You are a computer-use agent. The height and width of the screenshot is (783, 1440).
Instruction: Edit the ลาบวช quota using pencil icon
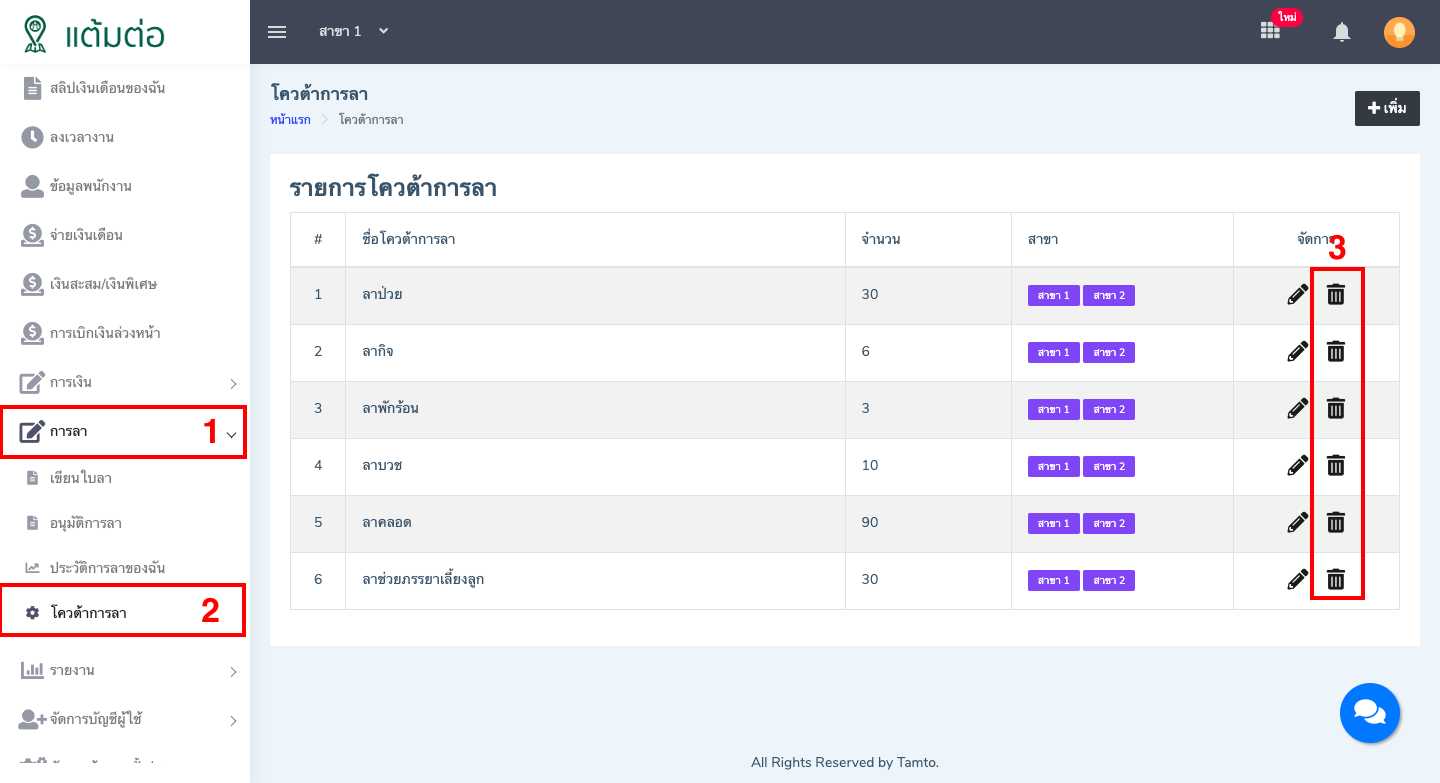tap(1297, 465)
